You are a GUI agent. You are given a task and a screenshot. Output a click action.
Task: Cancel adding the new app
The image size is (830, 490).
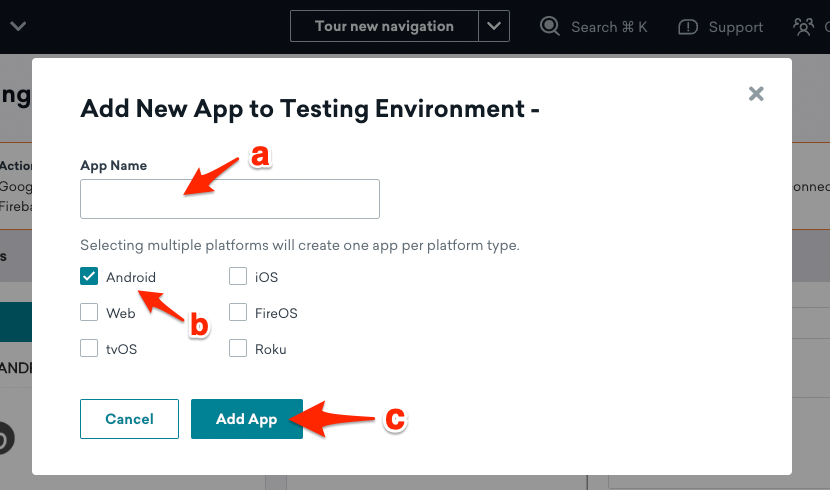pyautogui.click(x=129, y=419)
